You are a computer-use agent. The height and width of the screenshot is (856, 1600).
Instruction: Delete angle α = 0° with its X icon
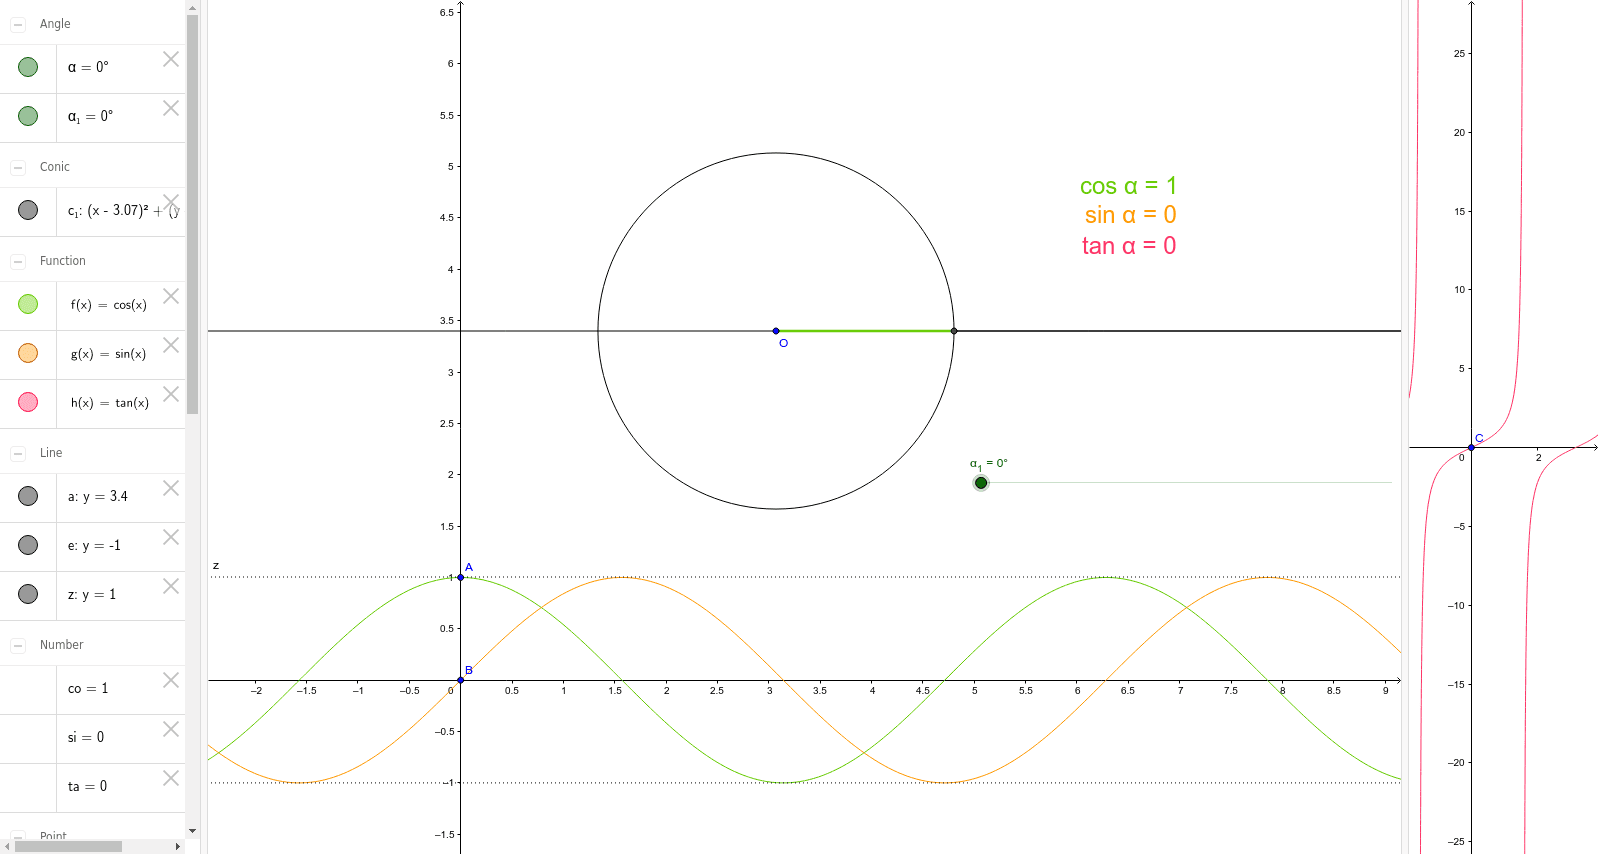tap(171, 59)
